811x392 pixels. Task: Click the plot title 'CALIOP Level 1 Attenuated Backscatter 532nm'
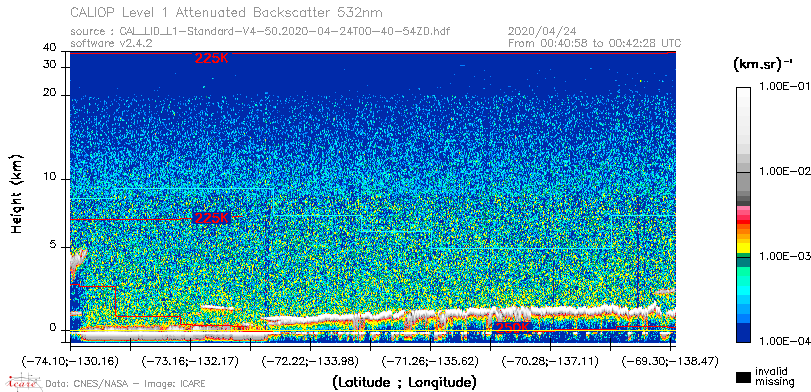[227, 12]
